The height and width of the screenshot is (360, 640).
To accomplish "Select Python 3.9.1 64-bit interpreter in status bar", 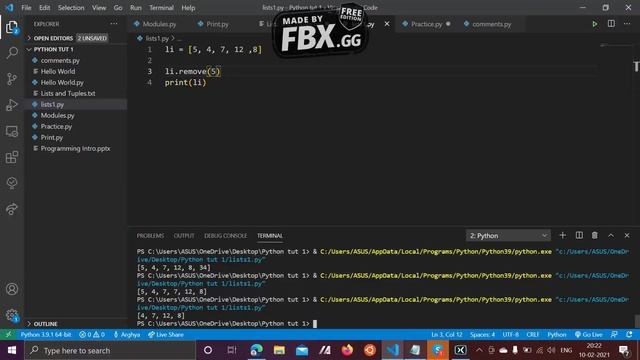I will (x=46, y=335).
